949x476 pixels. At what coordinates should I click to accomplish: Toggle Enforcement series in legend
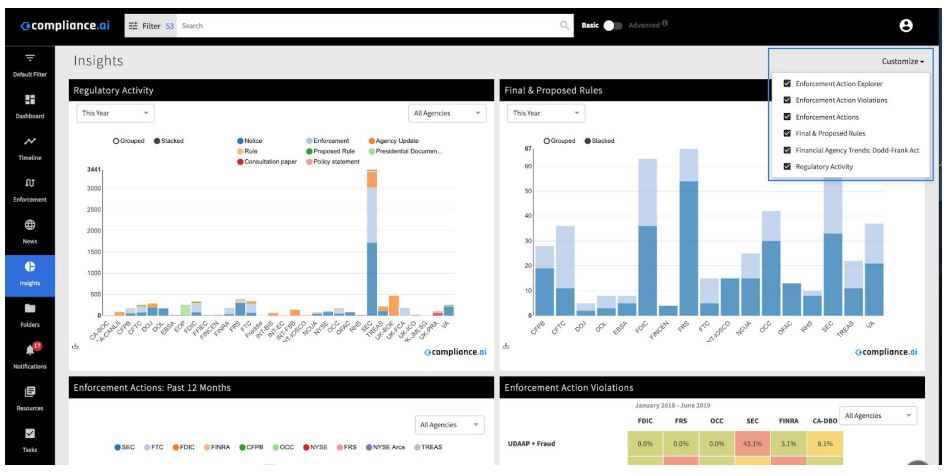click(x=327, y=141)
